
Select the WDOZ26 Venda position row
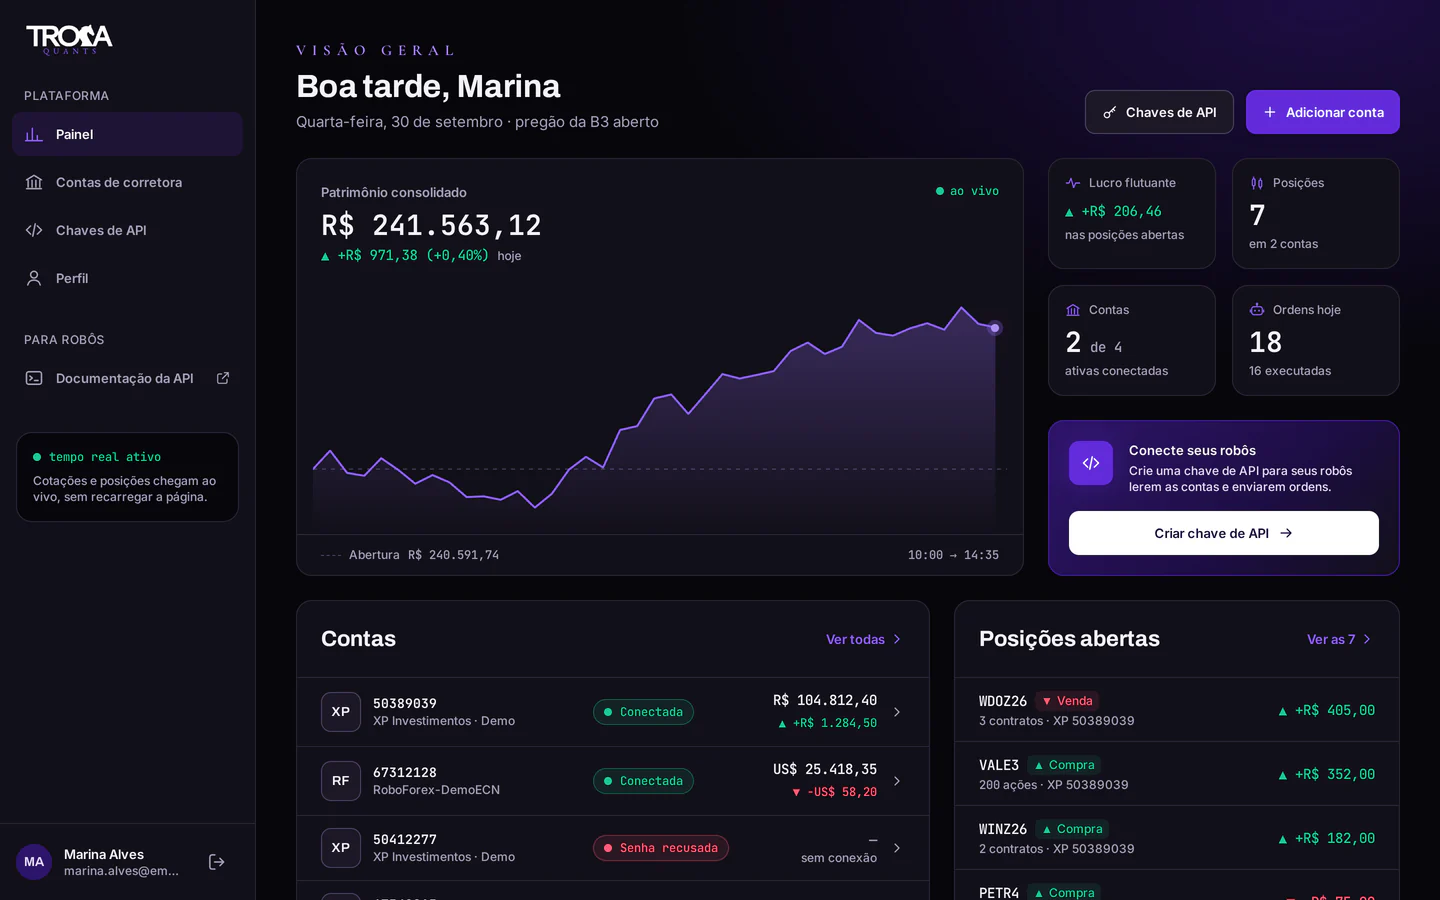[x=1177, y=710]
